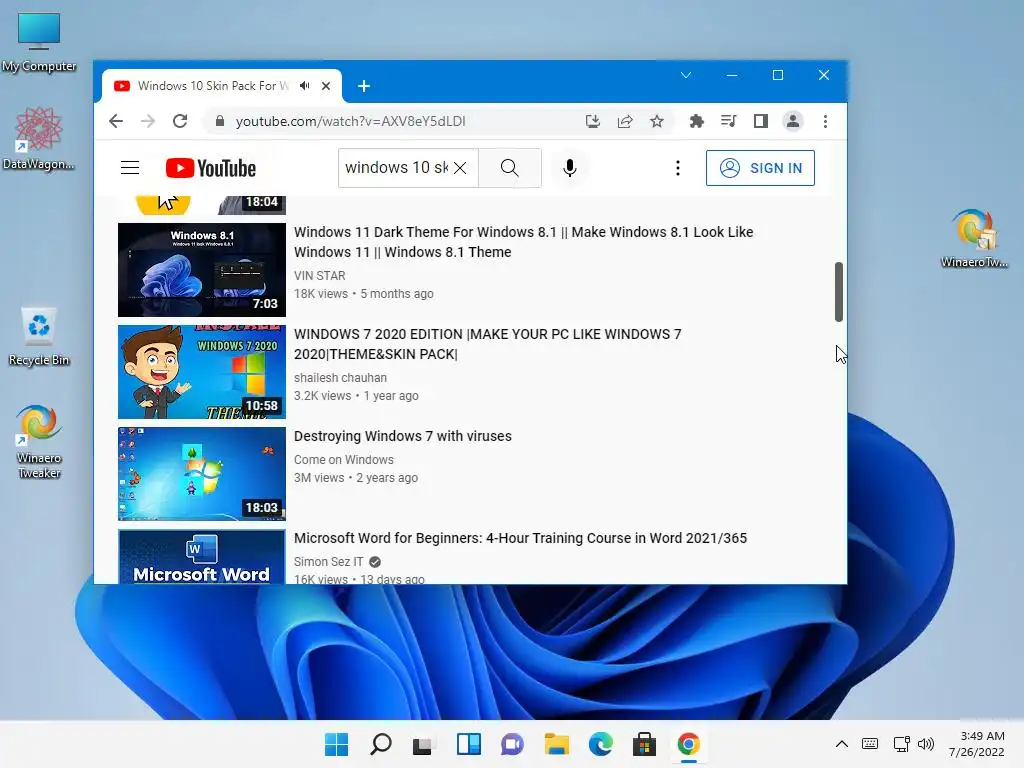Open Destroying Windows 7 video thumbnail
This screenshot has height=768, width=1024.
202,473
